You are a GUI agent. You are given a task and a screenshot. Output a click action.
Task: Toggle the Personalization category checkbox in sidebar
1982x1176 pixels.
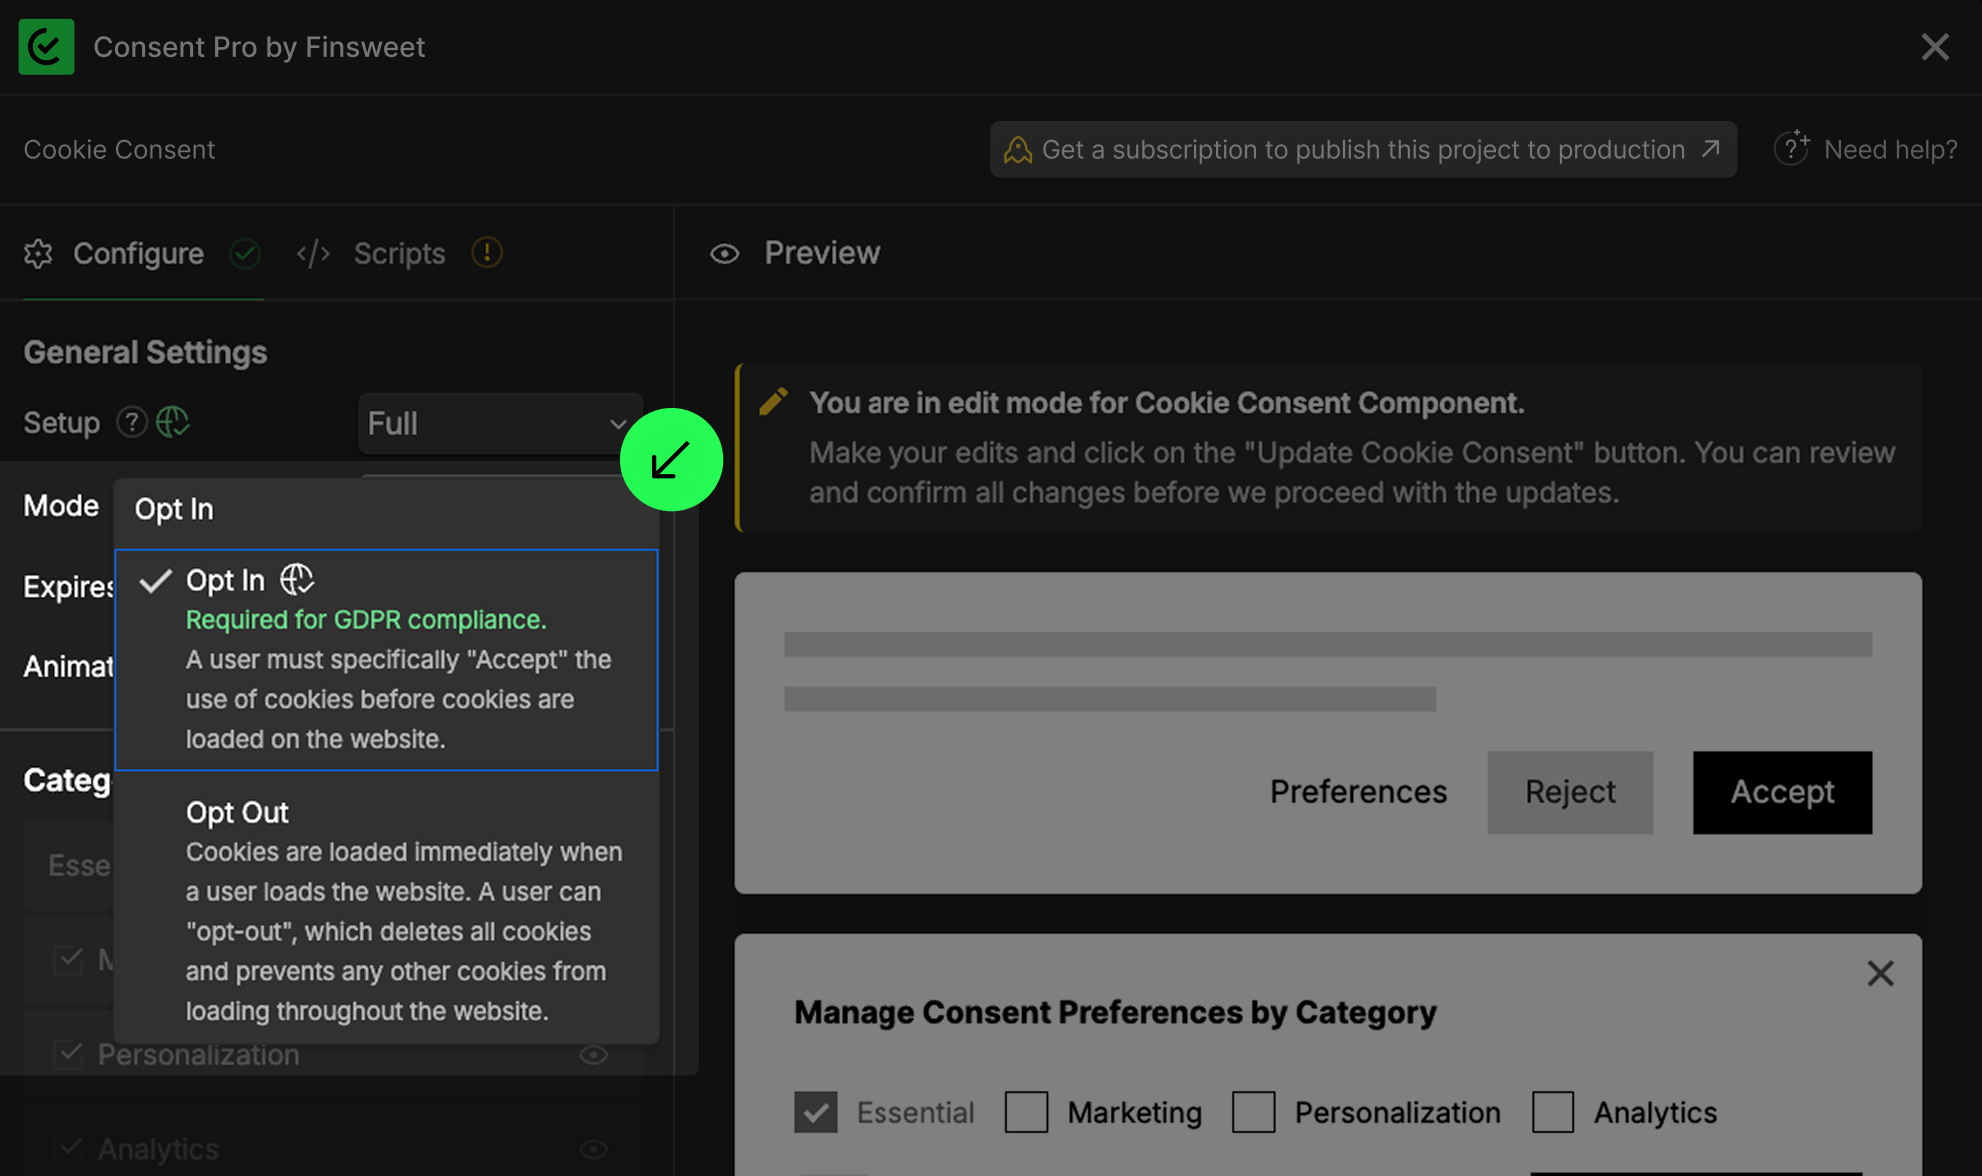pyautogui.click(x=69, y=1054)
